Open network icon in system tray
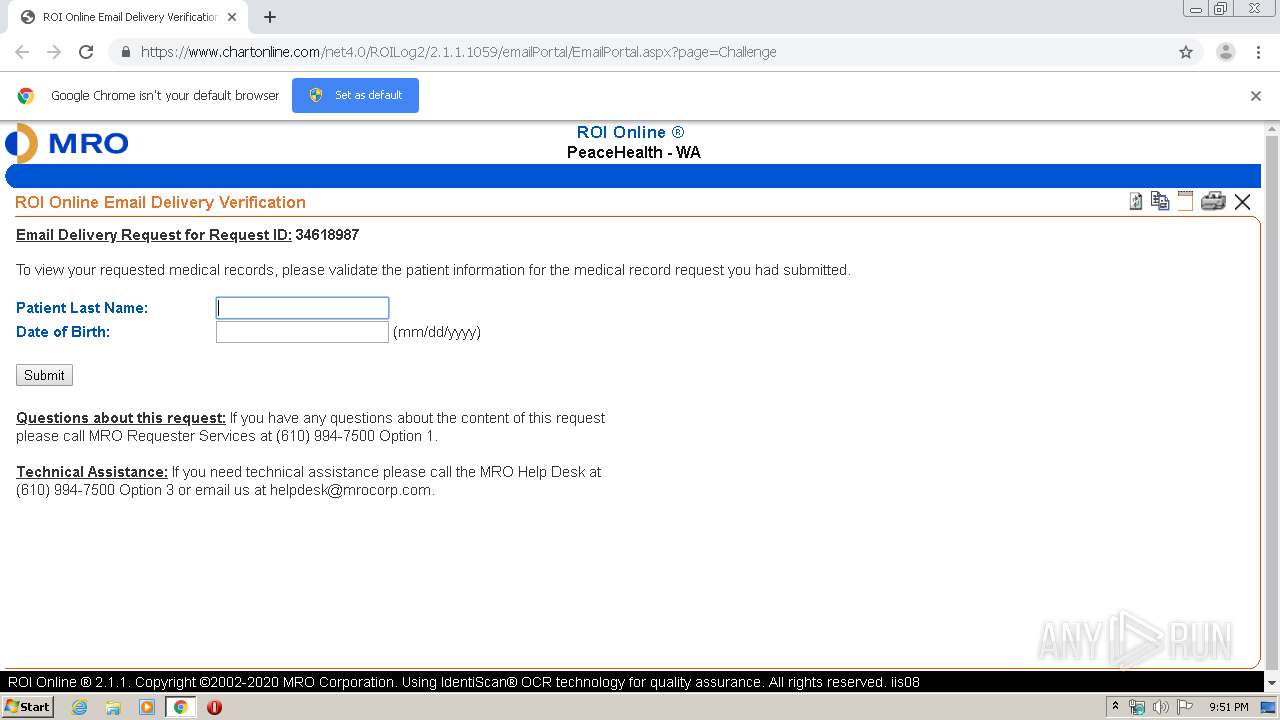Screen dimensions: 1280x720 coord(1137,707)
